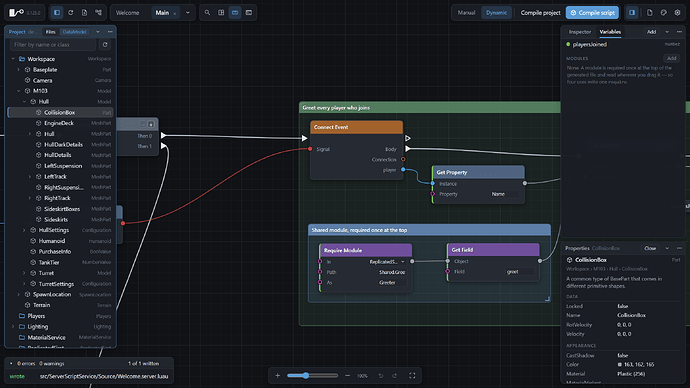The height and width of the screenshot is (388, 690).
Task: Expand the LeftTrack tree node
Action: (30, 176)
